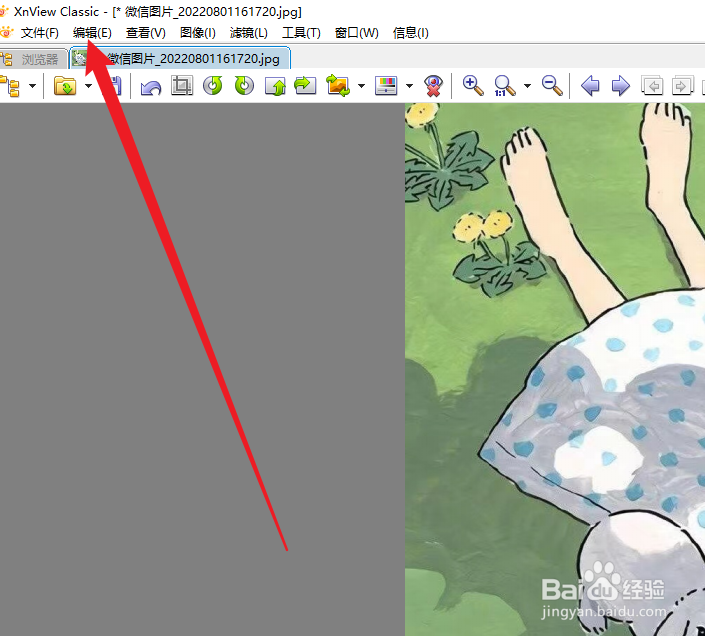Click the save floppy disk icon
705x636 pixels.
[x=115, y=85]
